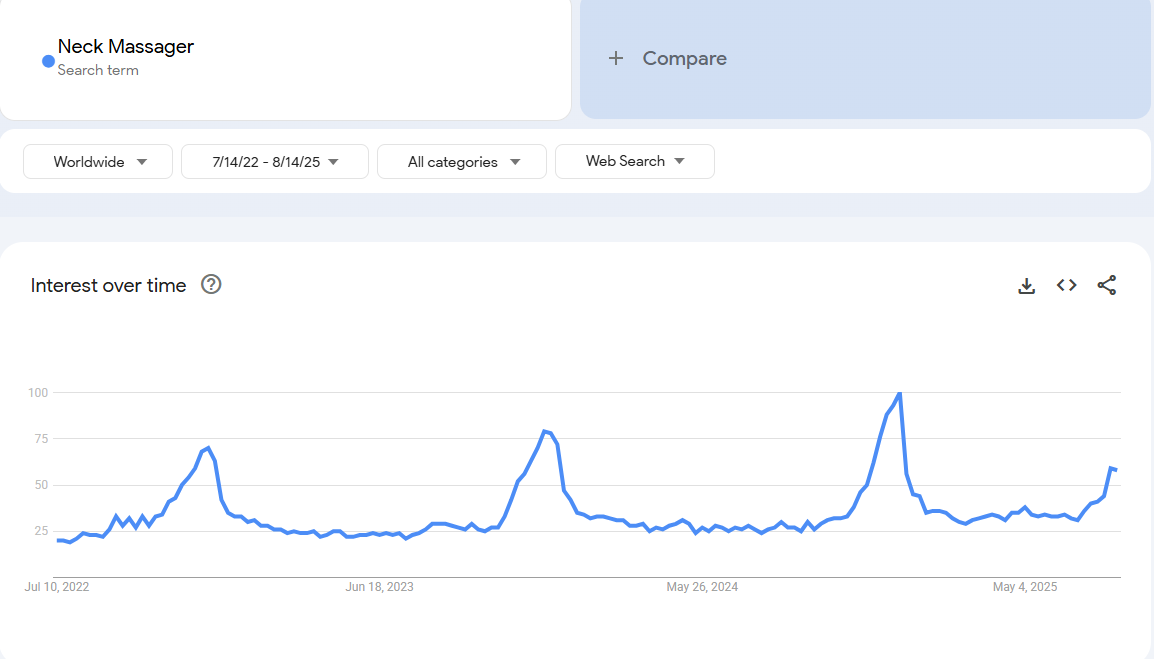The image size is (1154, 659).
Task: Click the Interest over time heading
Action: coord(108,286)
